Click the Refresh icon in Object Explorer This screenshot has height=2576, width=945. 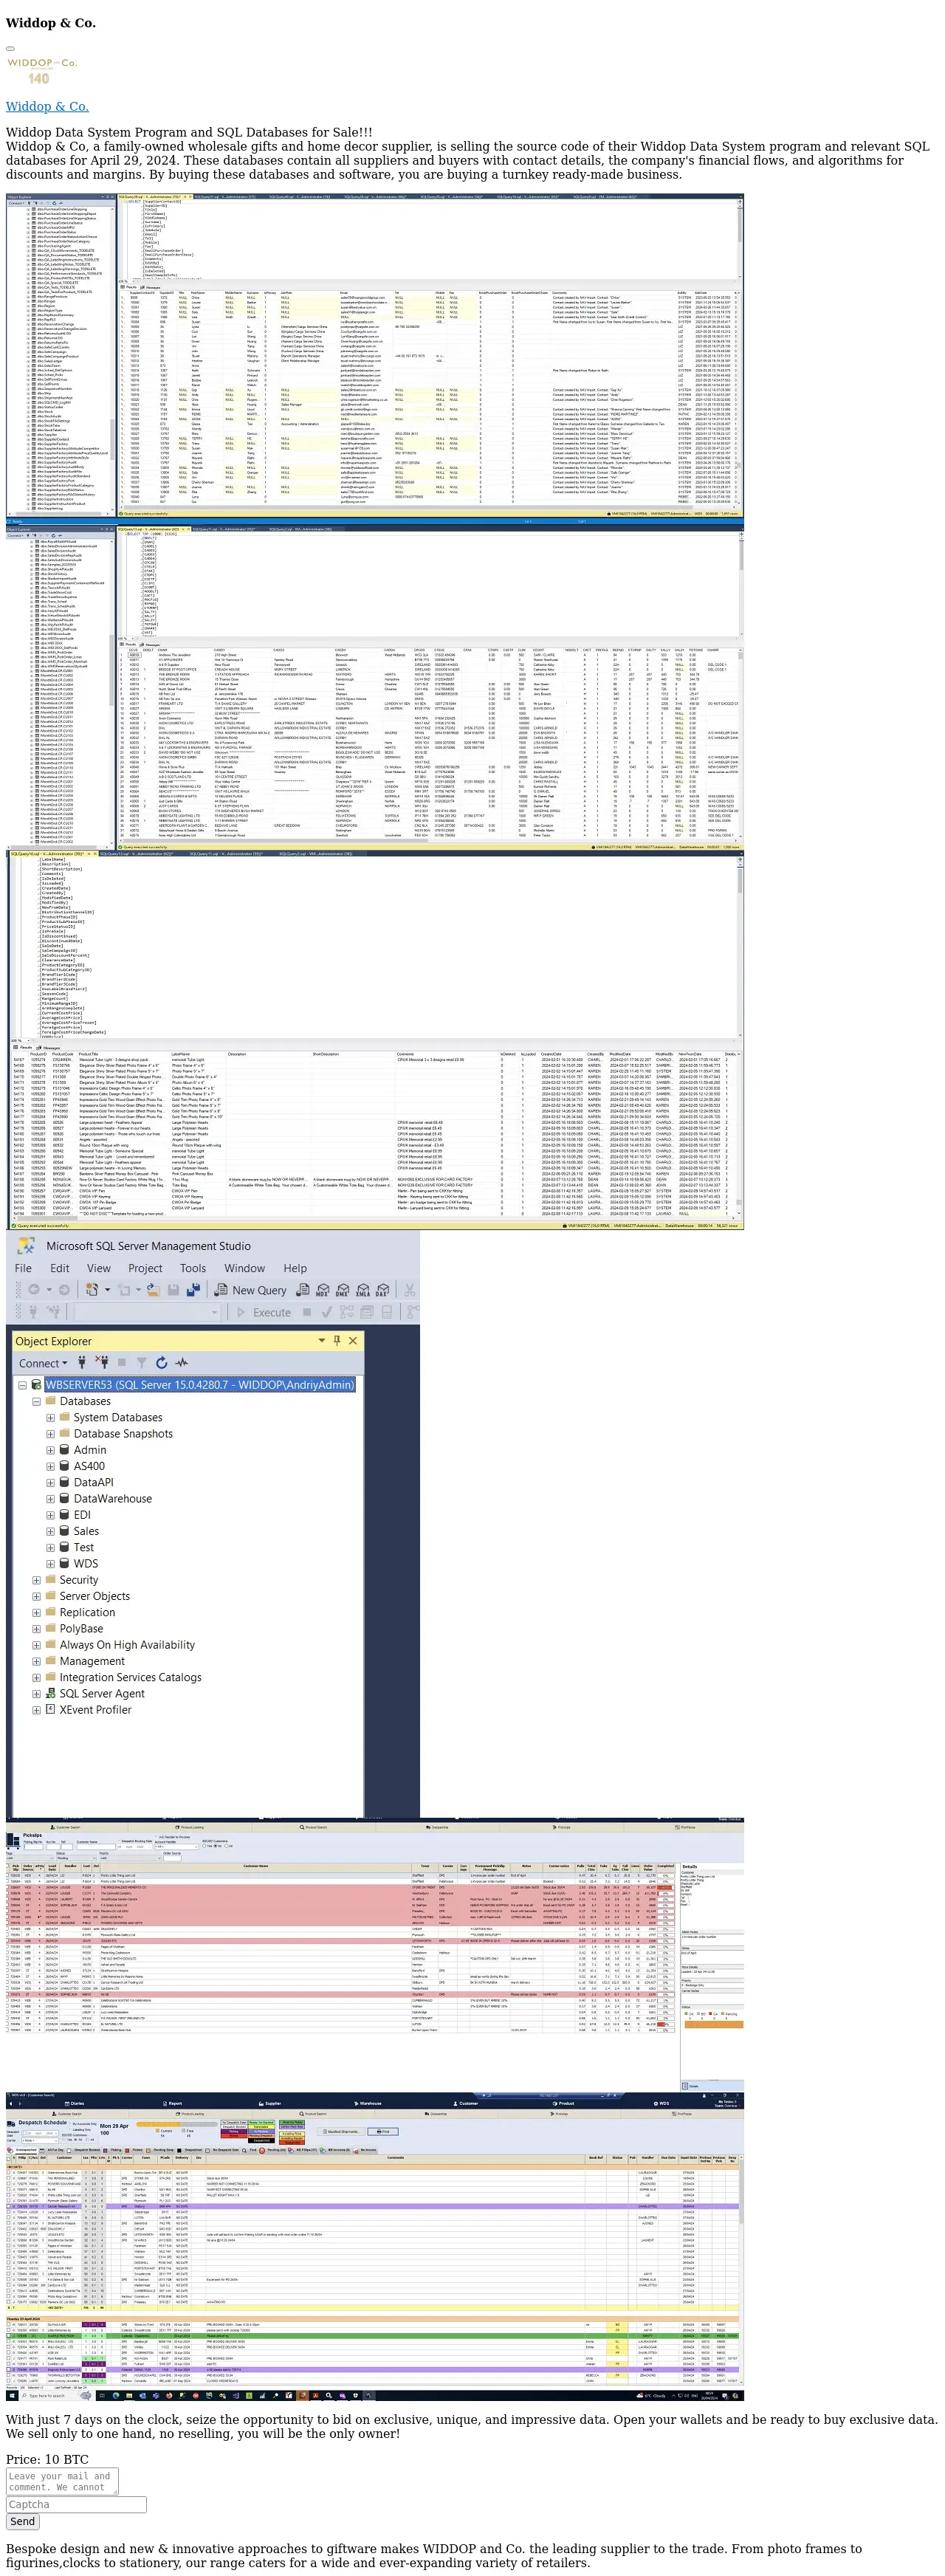click(161, 1363)
